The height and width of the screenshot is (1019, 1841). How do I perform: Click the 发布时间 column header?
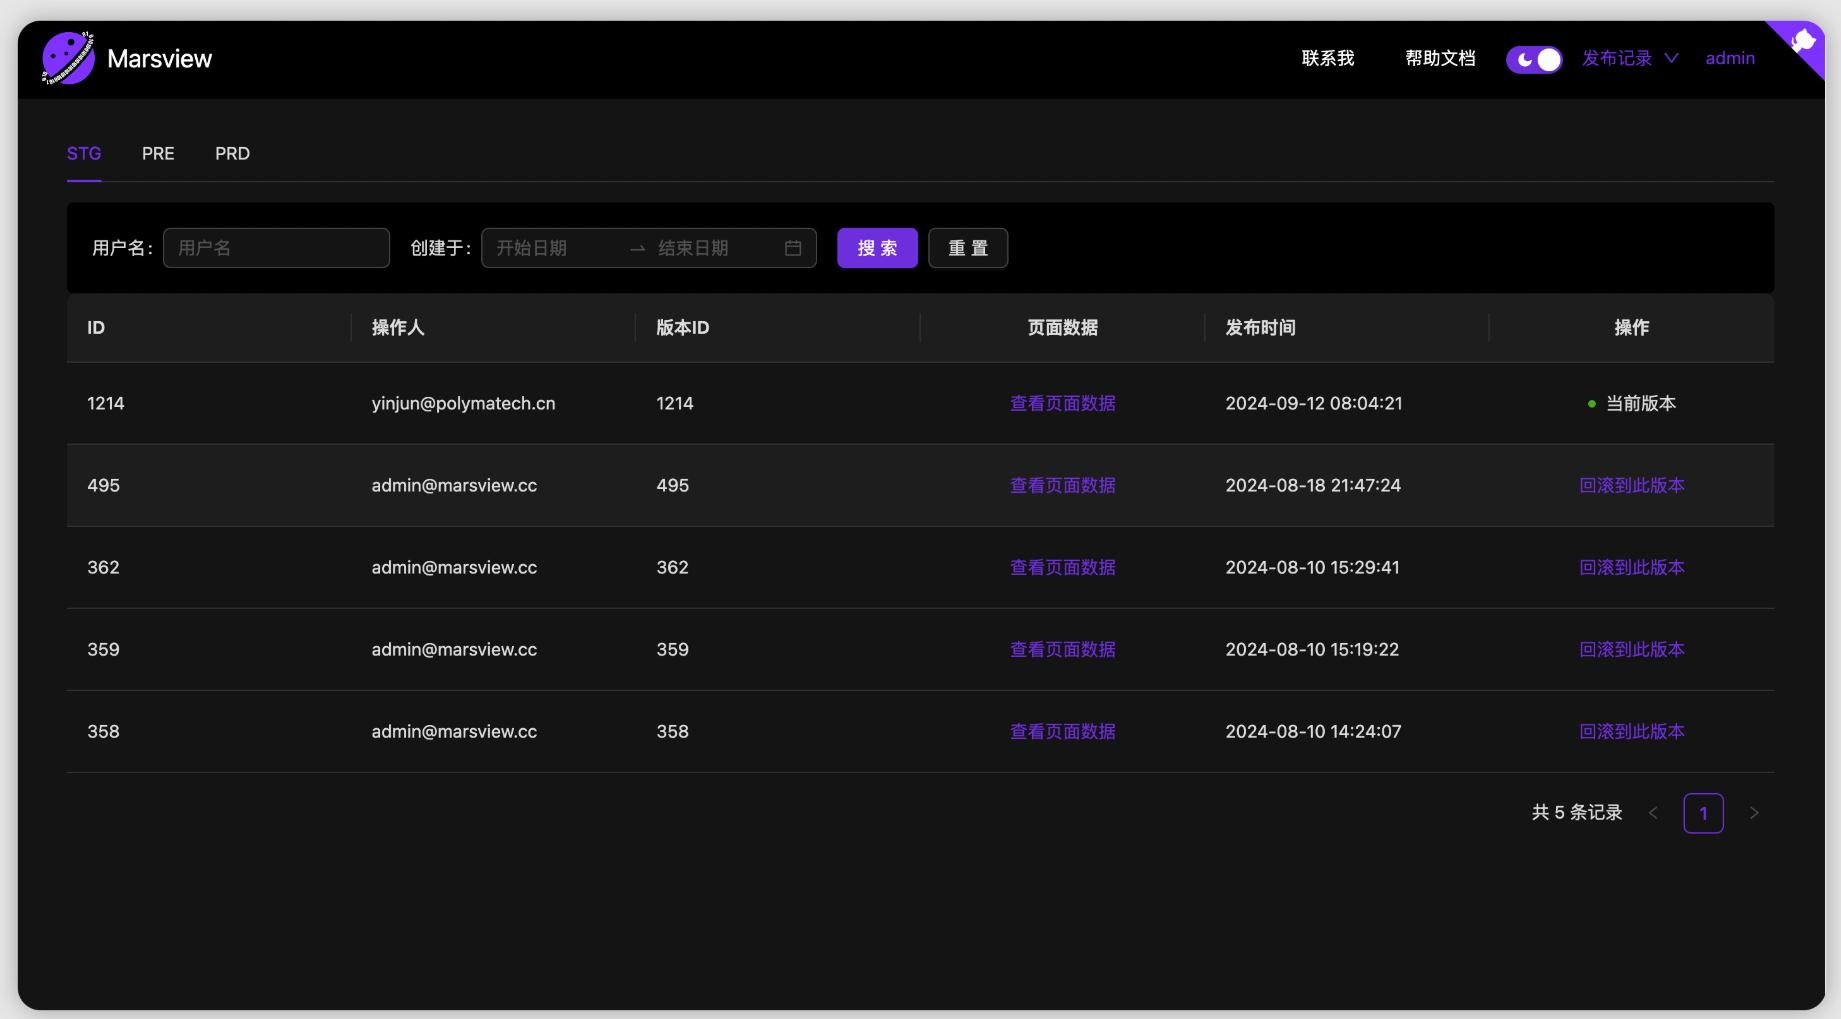pos(1260,327)
